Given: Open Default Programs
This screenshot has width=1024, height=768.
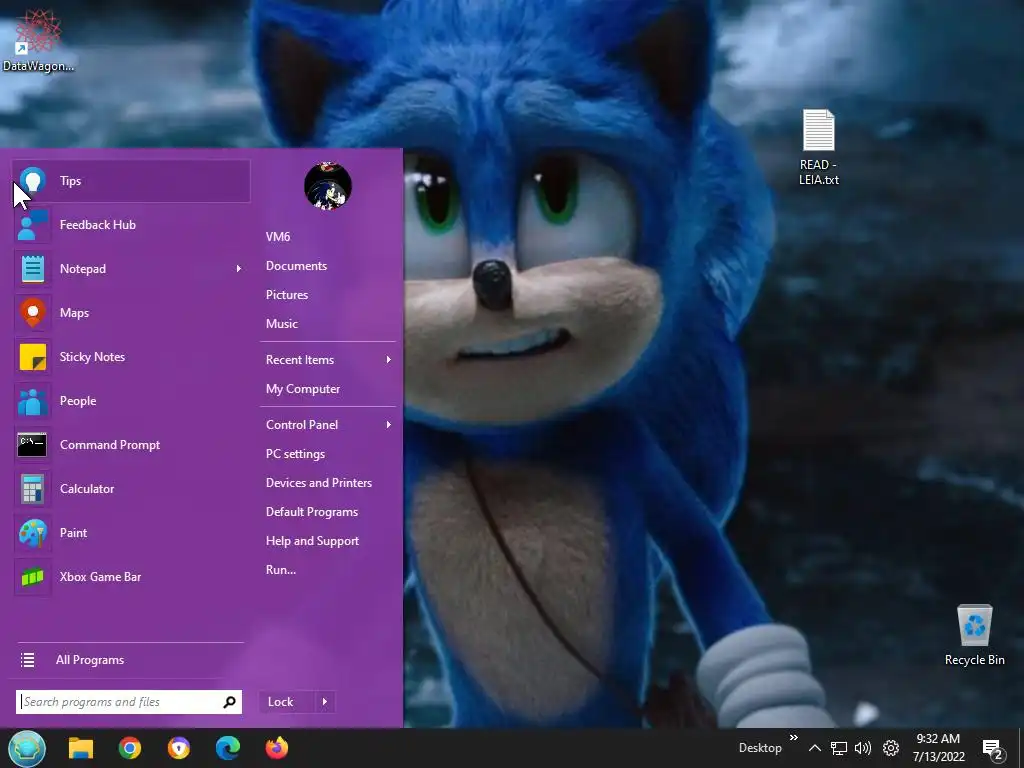Looking at the screenshot, I should [312, 512].
